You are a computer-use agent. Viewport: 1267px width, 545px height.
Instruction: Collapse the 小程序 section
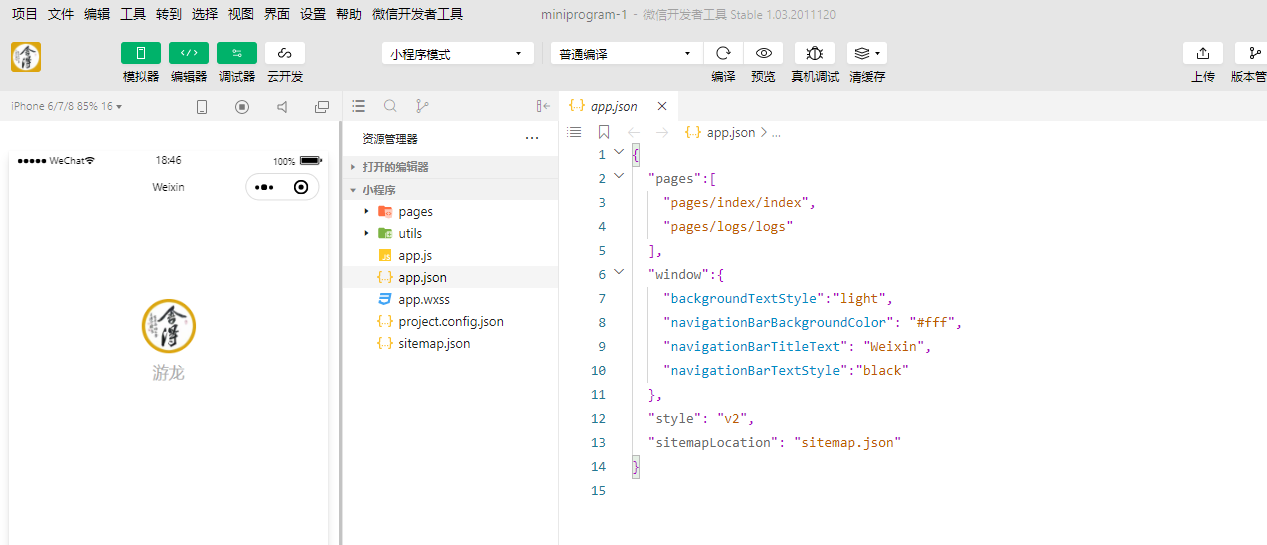coord(451,189)
